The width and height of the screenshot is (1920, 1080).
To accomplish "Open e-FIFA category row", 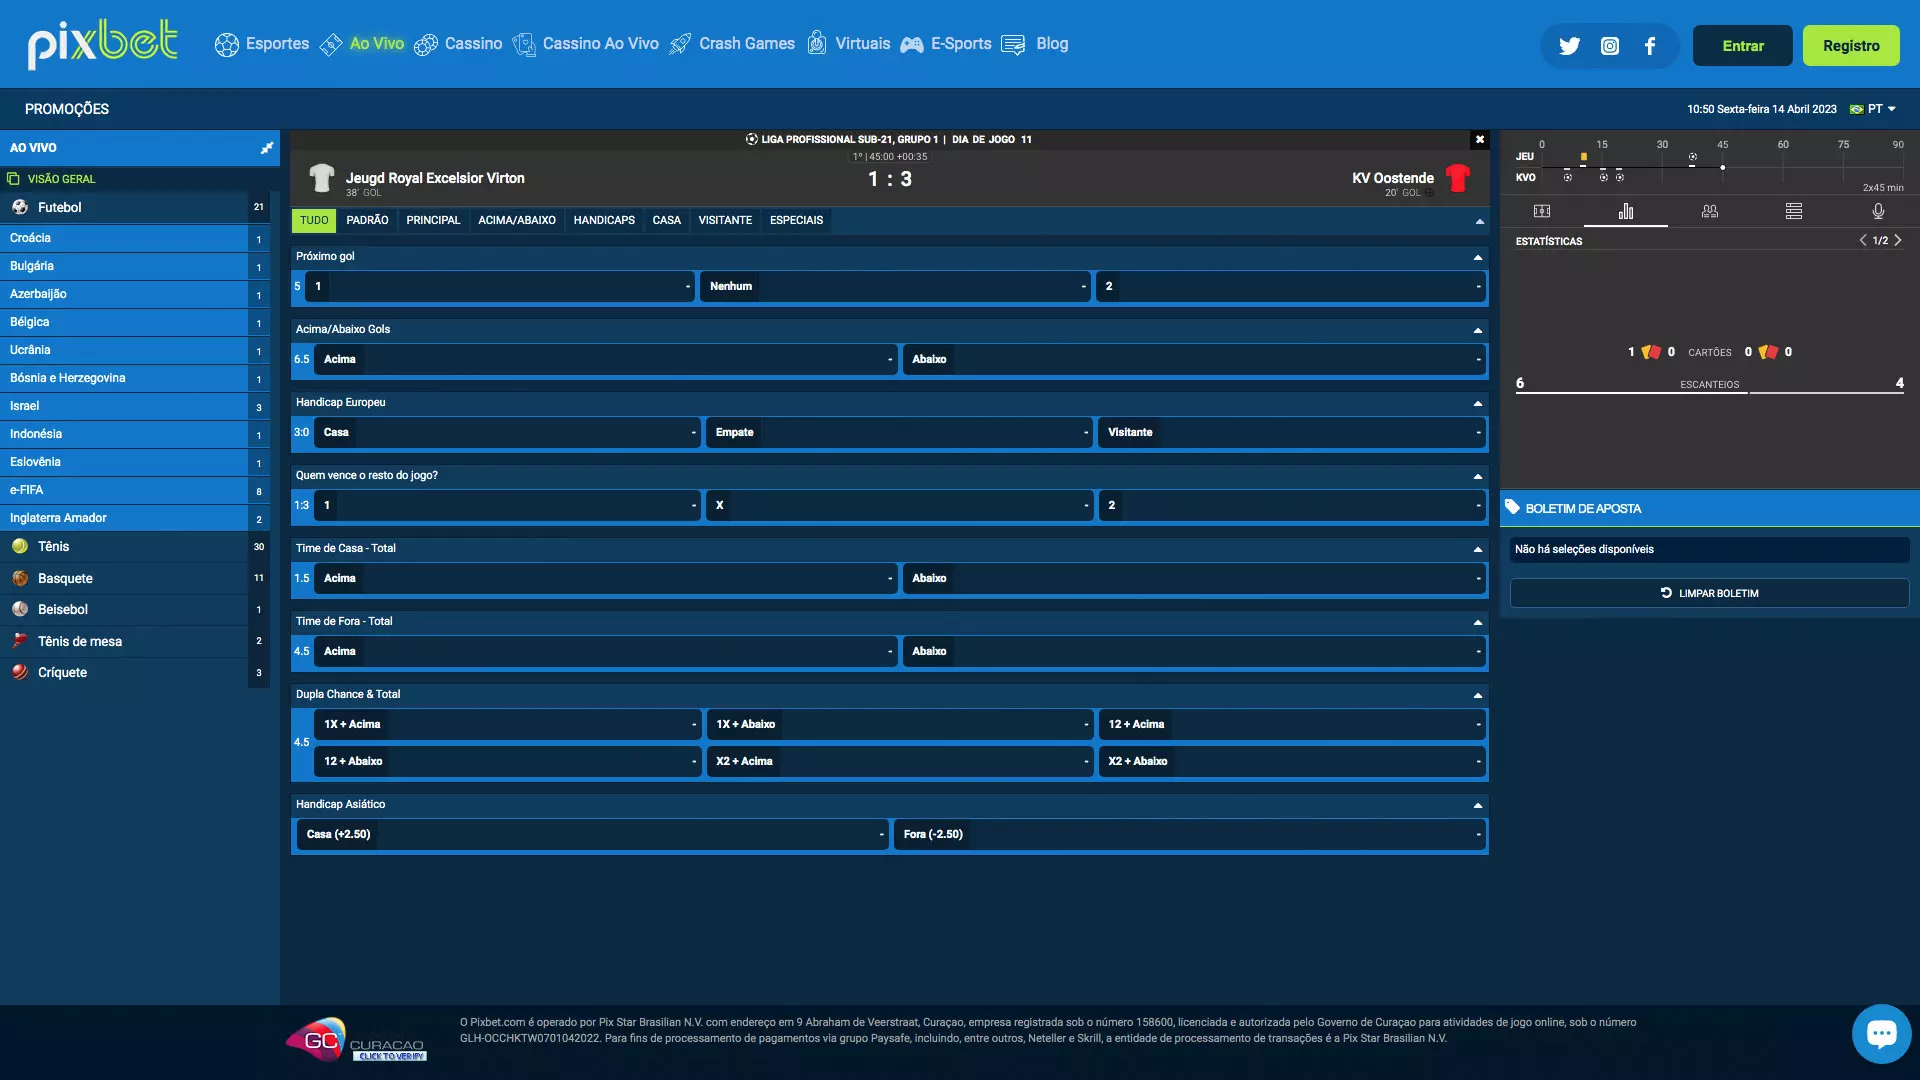I will pyautogui.click(x=135, y=490).
